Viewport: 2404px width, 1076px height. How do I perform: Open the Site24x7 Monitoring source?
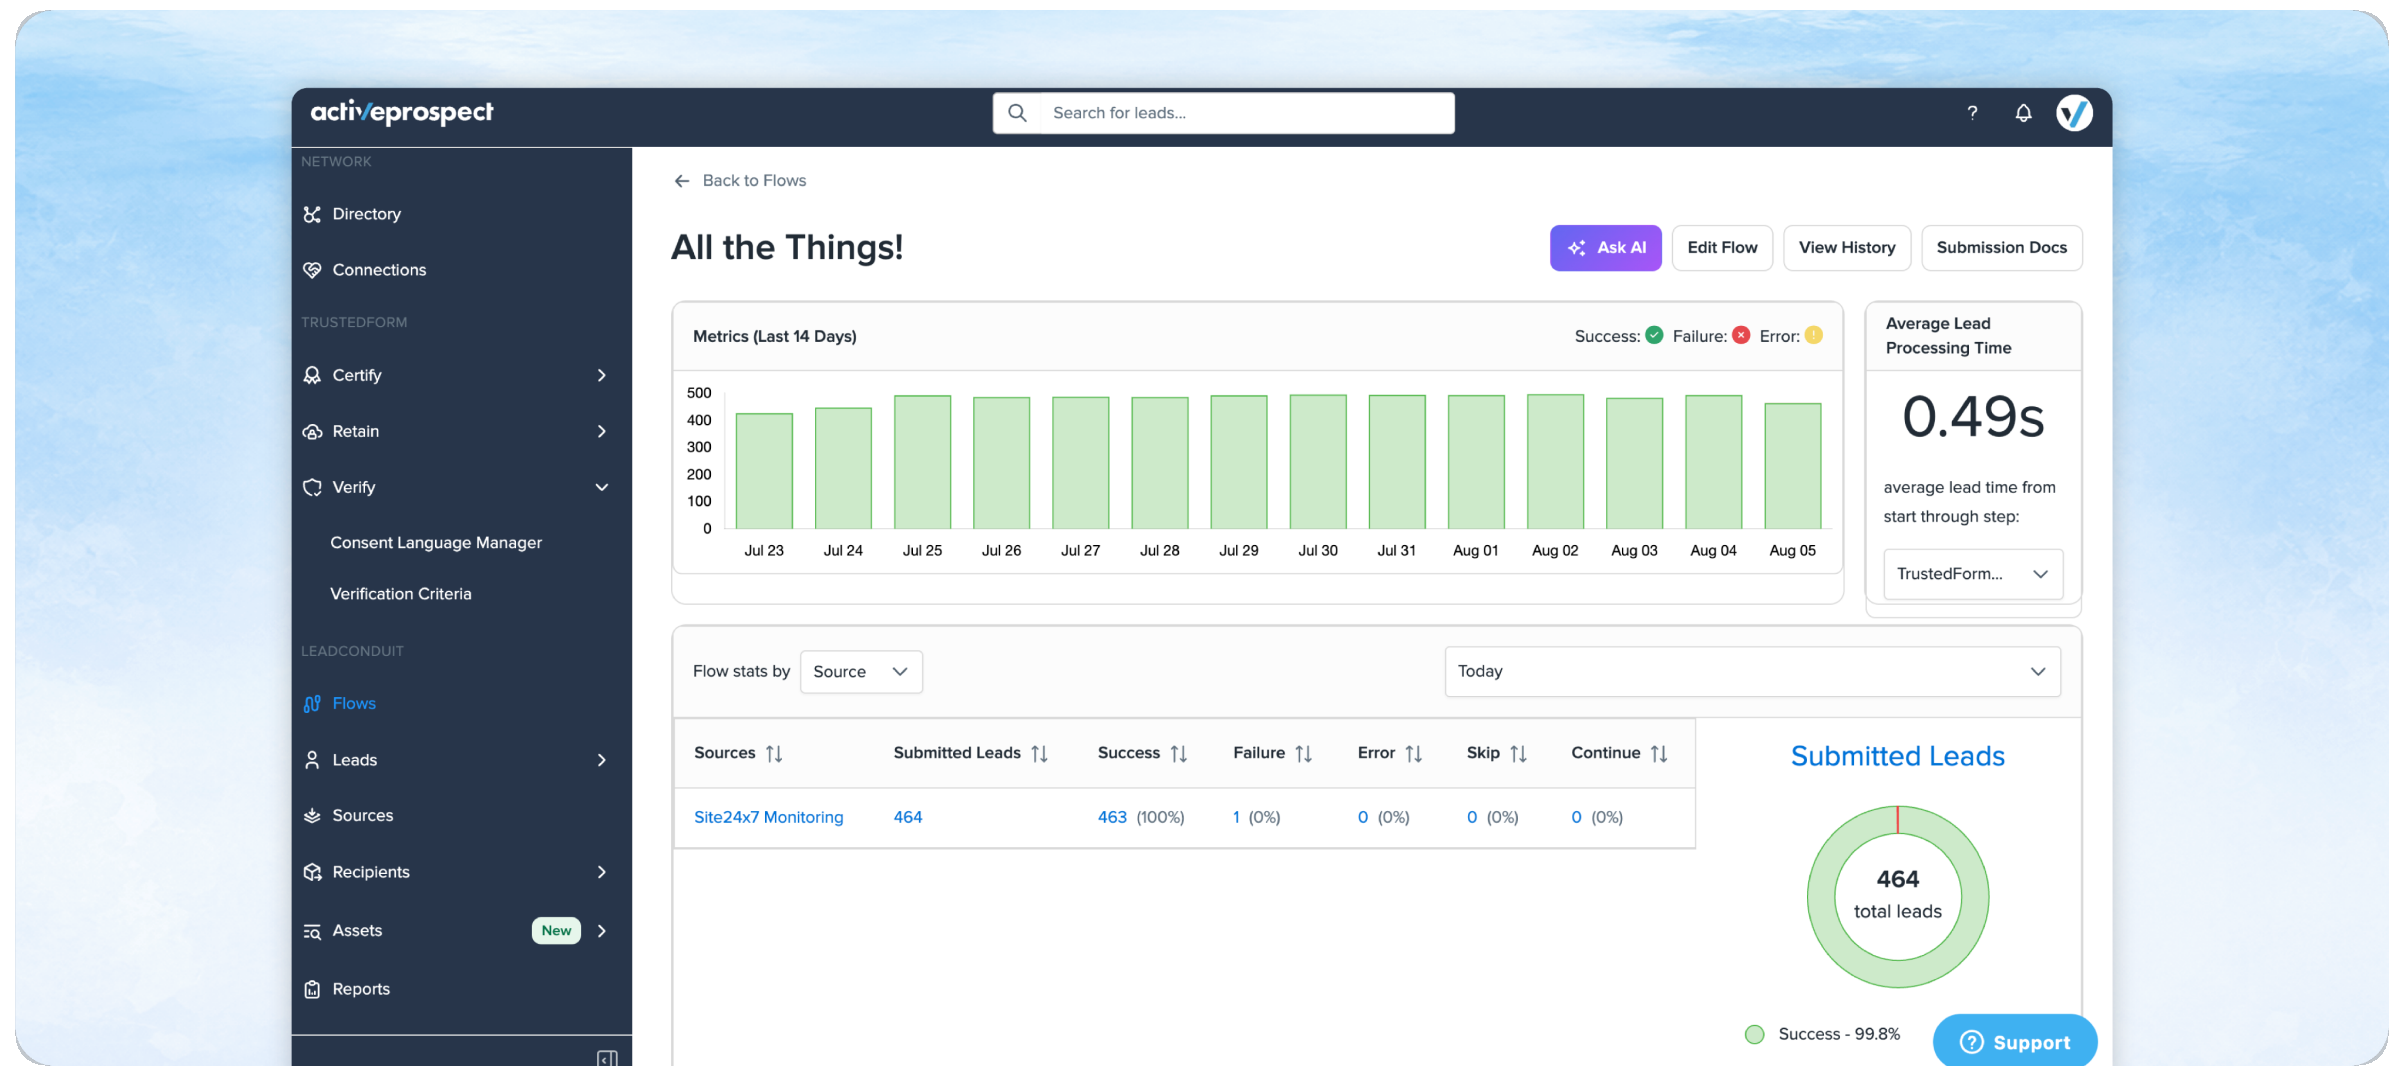769,818
